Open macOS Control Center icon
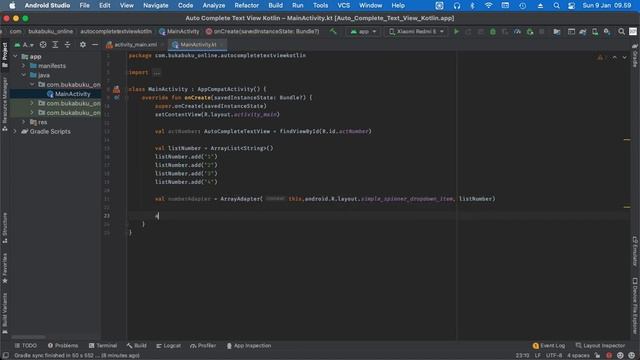The width and height of the screenshot is (640, 360). (571, 6)
